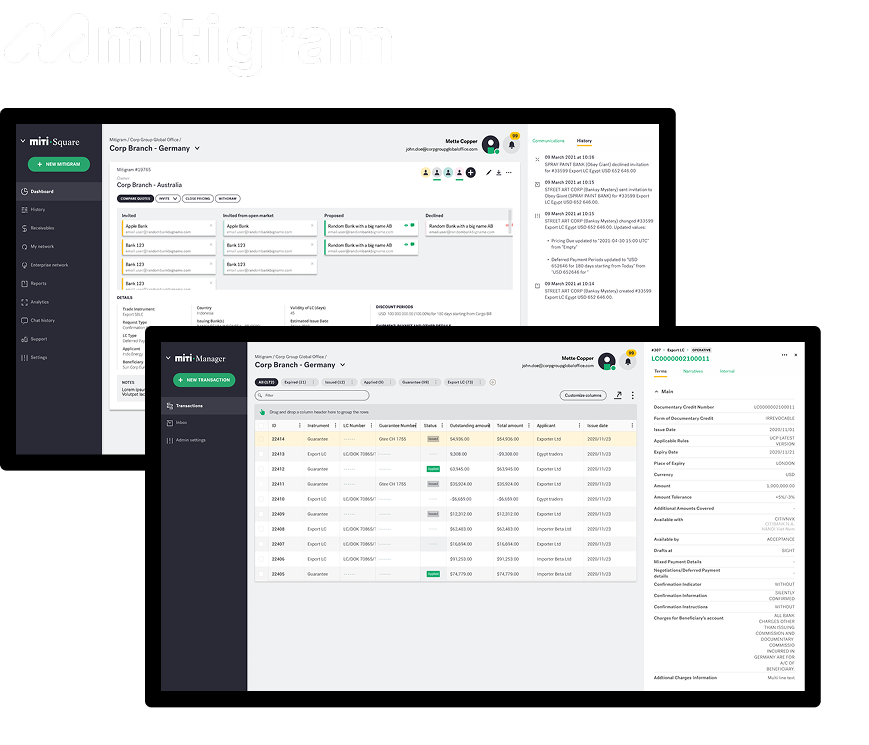Click the COMPARE QUOTES button

point(135,198)
